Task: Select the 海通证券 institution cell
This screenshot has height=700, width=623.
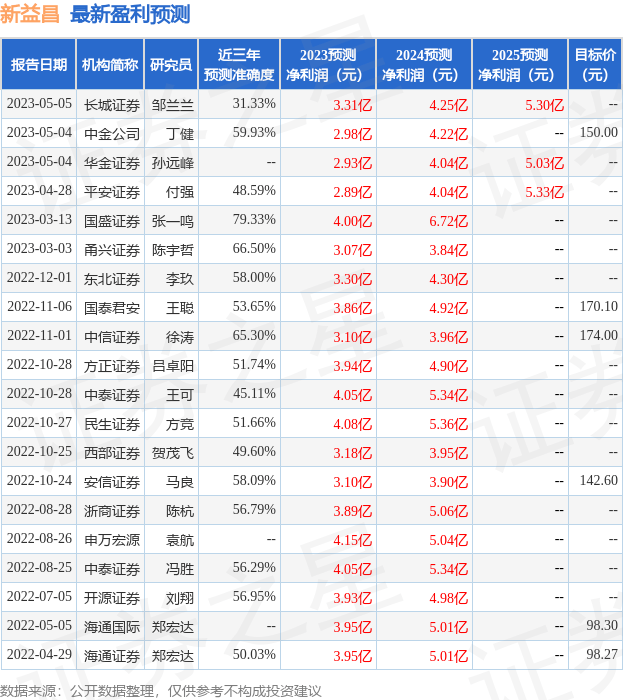Action: [x=112, y=656]
